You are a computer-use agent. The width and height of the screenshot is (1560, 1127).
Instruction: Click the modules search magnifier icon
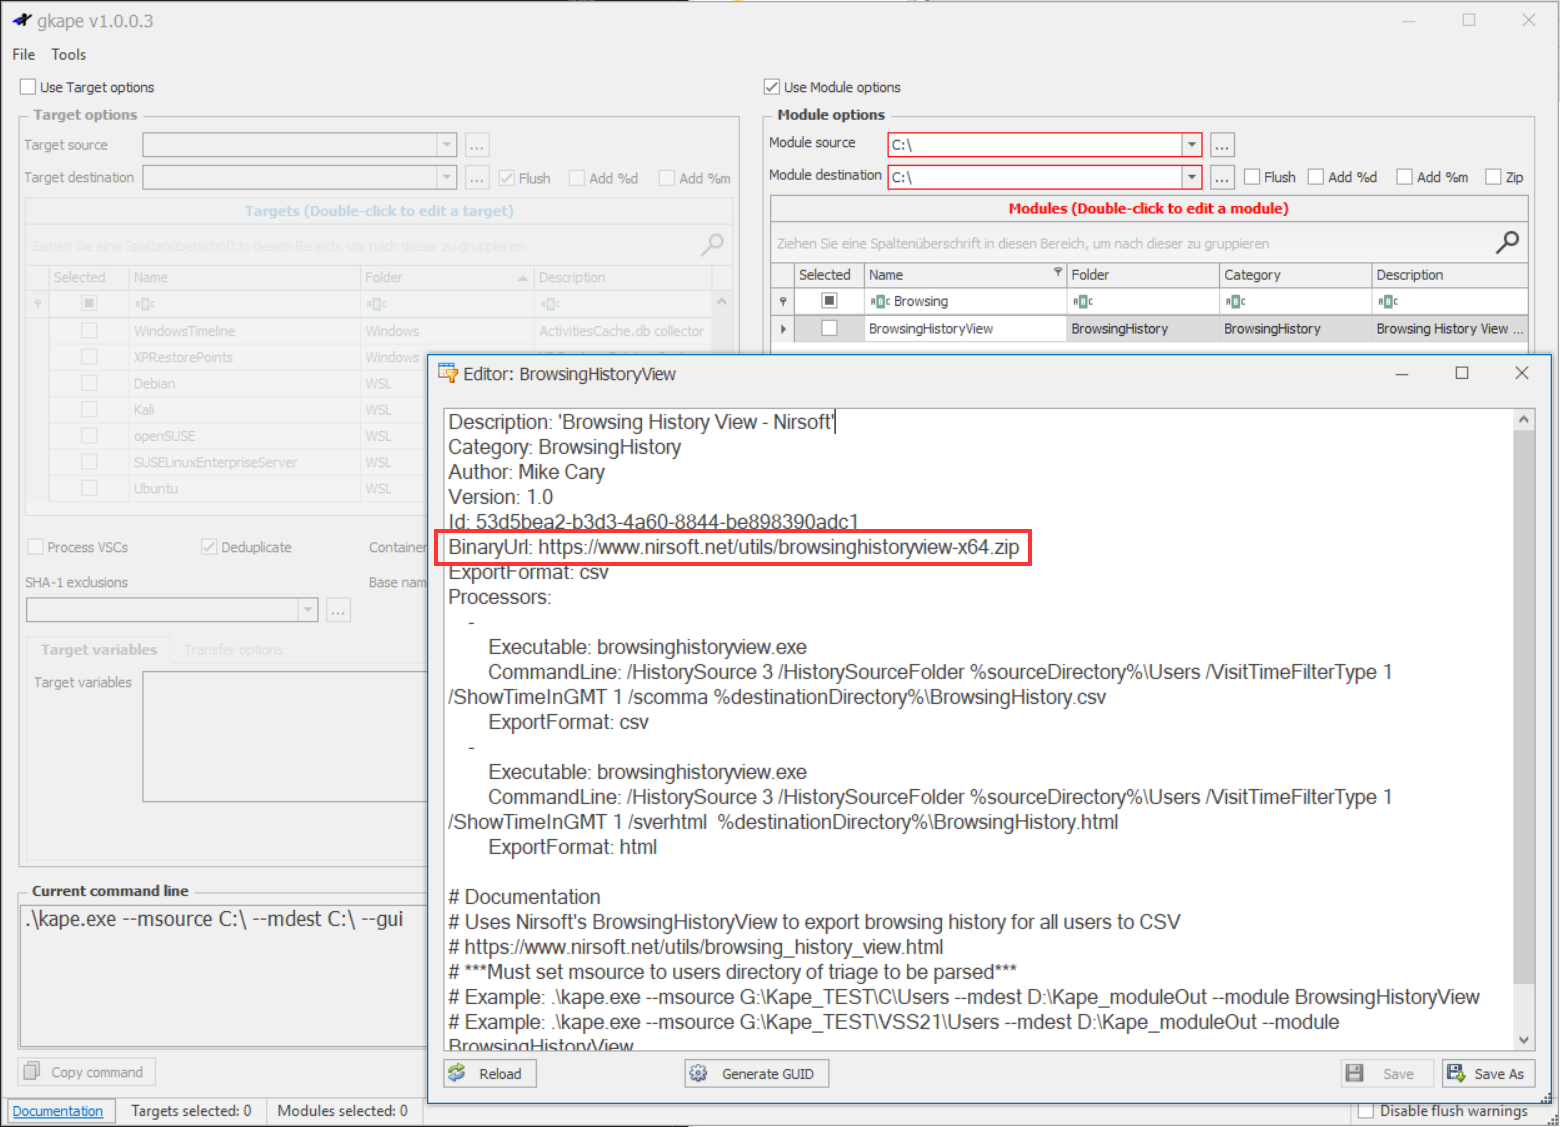(x=1507, y=242)
